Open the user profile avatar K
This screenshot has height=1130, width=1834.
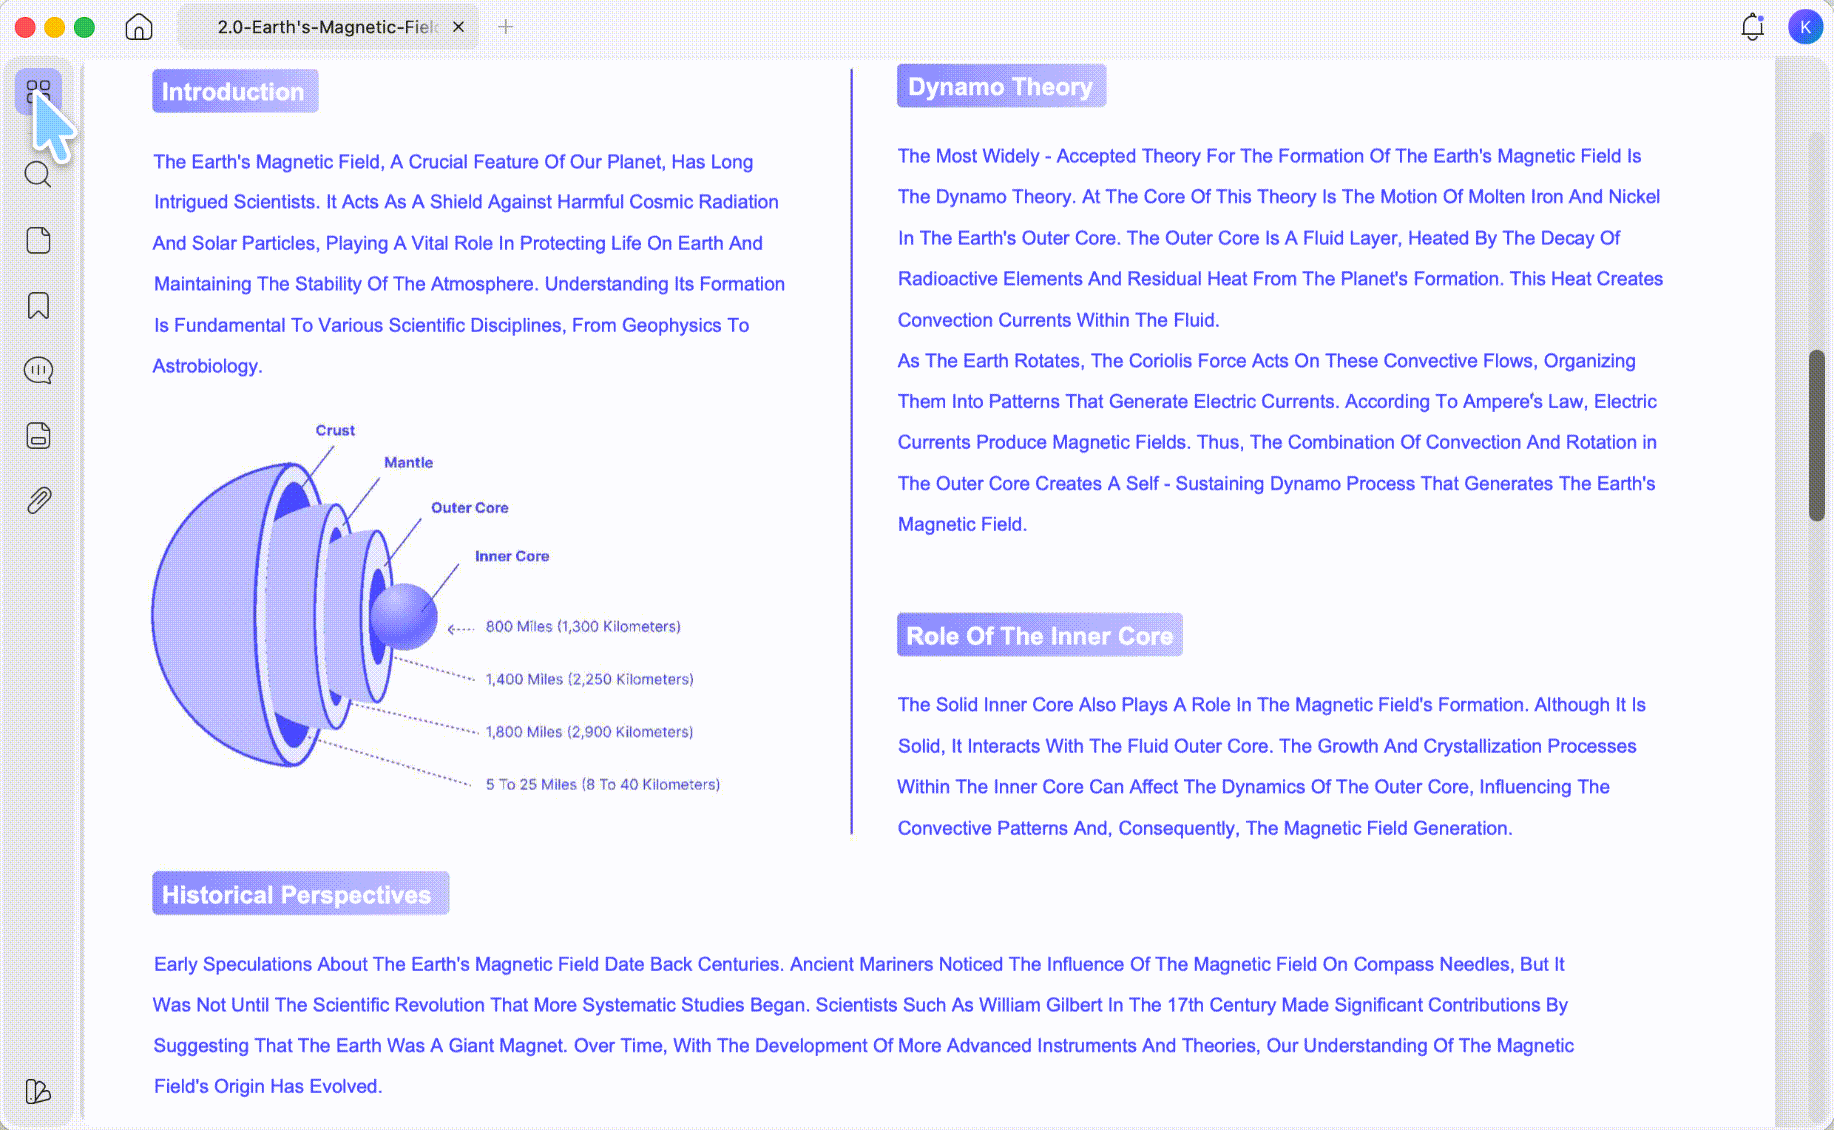click(x=1805, y=27)
